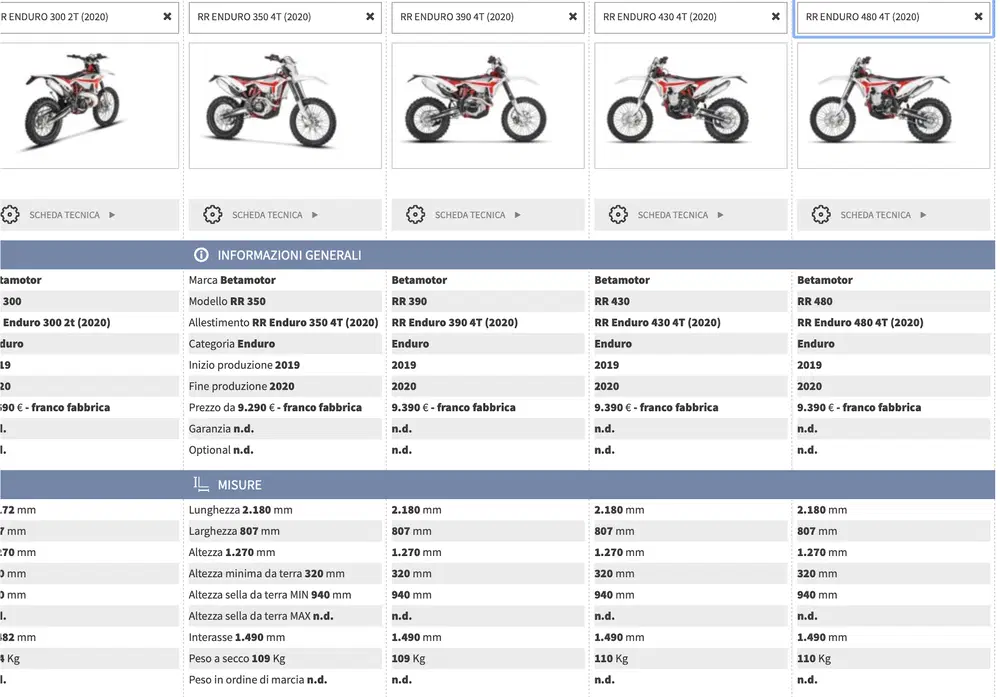Viewport: 1000px width, 697px height.
Task: Select 'Allestimento RR Enduro 350 4T (2020)'
Action: (284, 323)
